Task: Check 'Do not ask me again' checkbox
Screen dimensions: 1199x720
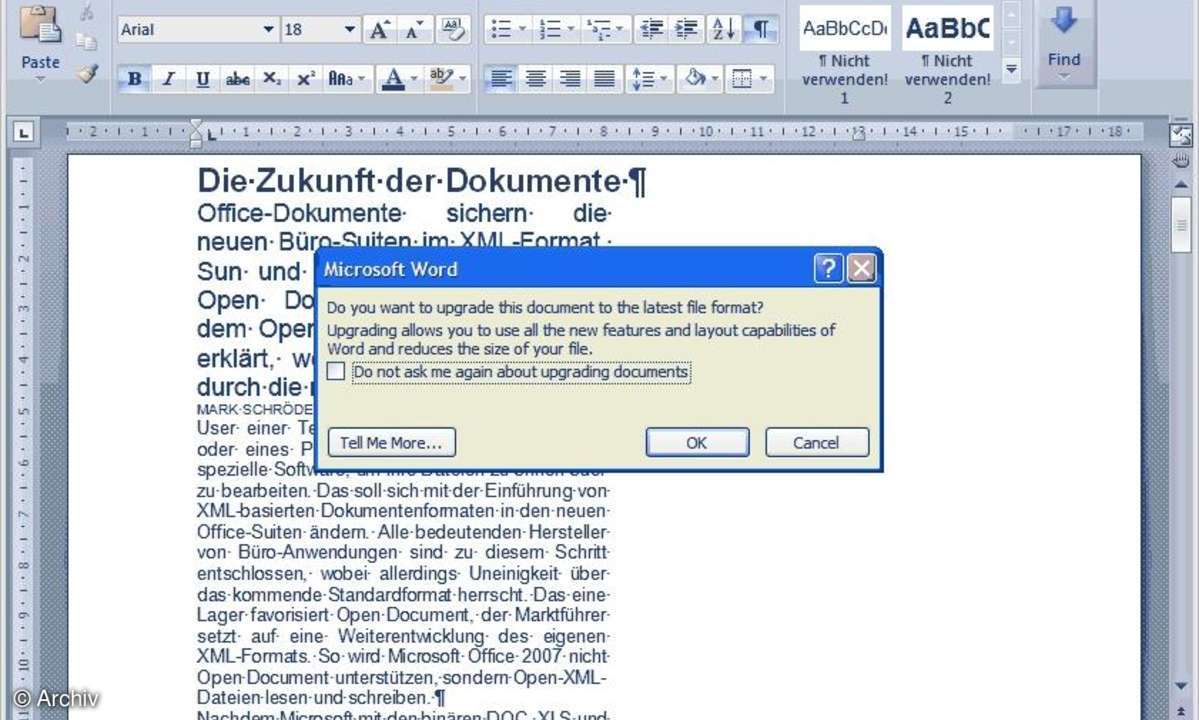Action: (x=336, y=371)
